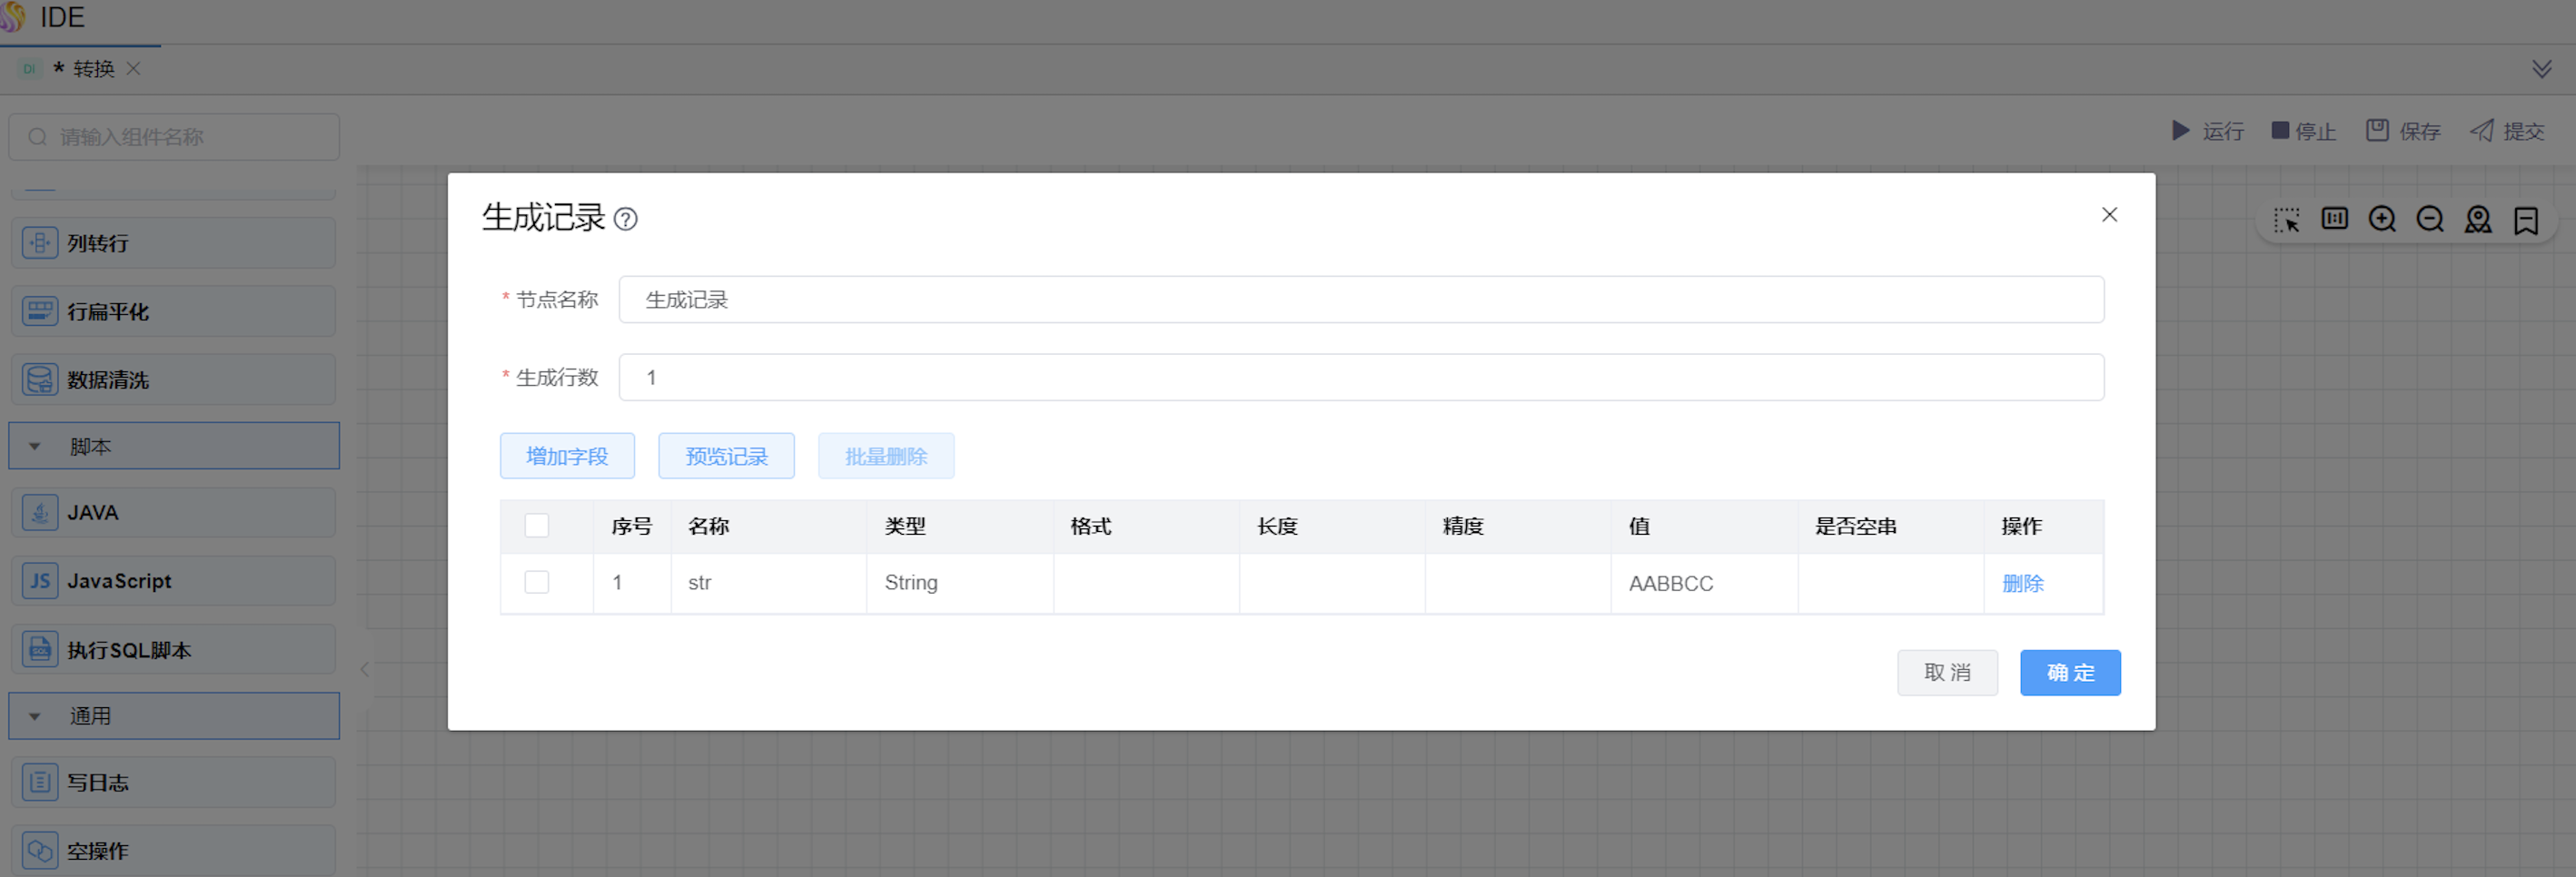Viewport: 2576px width, 877px height.
Task: Delete the str field via 删除 link
Action: [x=2022, y=584]
